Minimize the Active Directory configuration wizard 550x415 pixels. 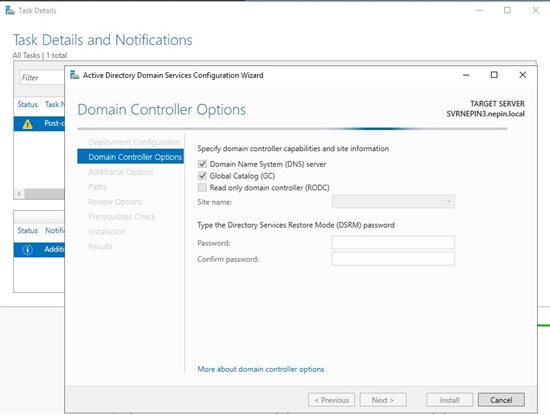pyautogui.click(x=466, y=75)
